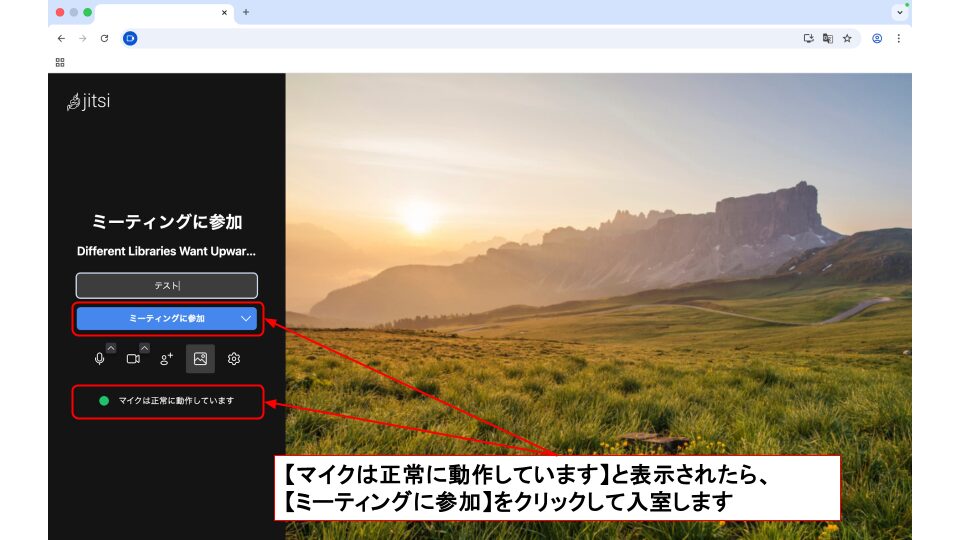This screenshot has width=960, height=540.
Task: Expand camera video options chevron
Action: [144, 348]
